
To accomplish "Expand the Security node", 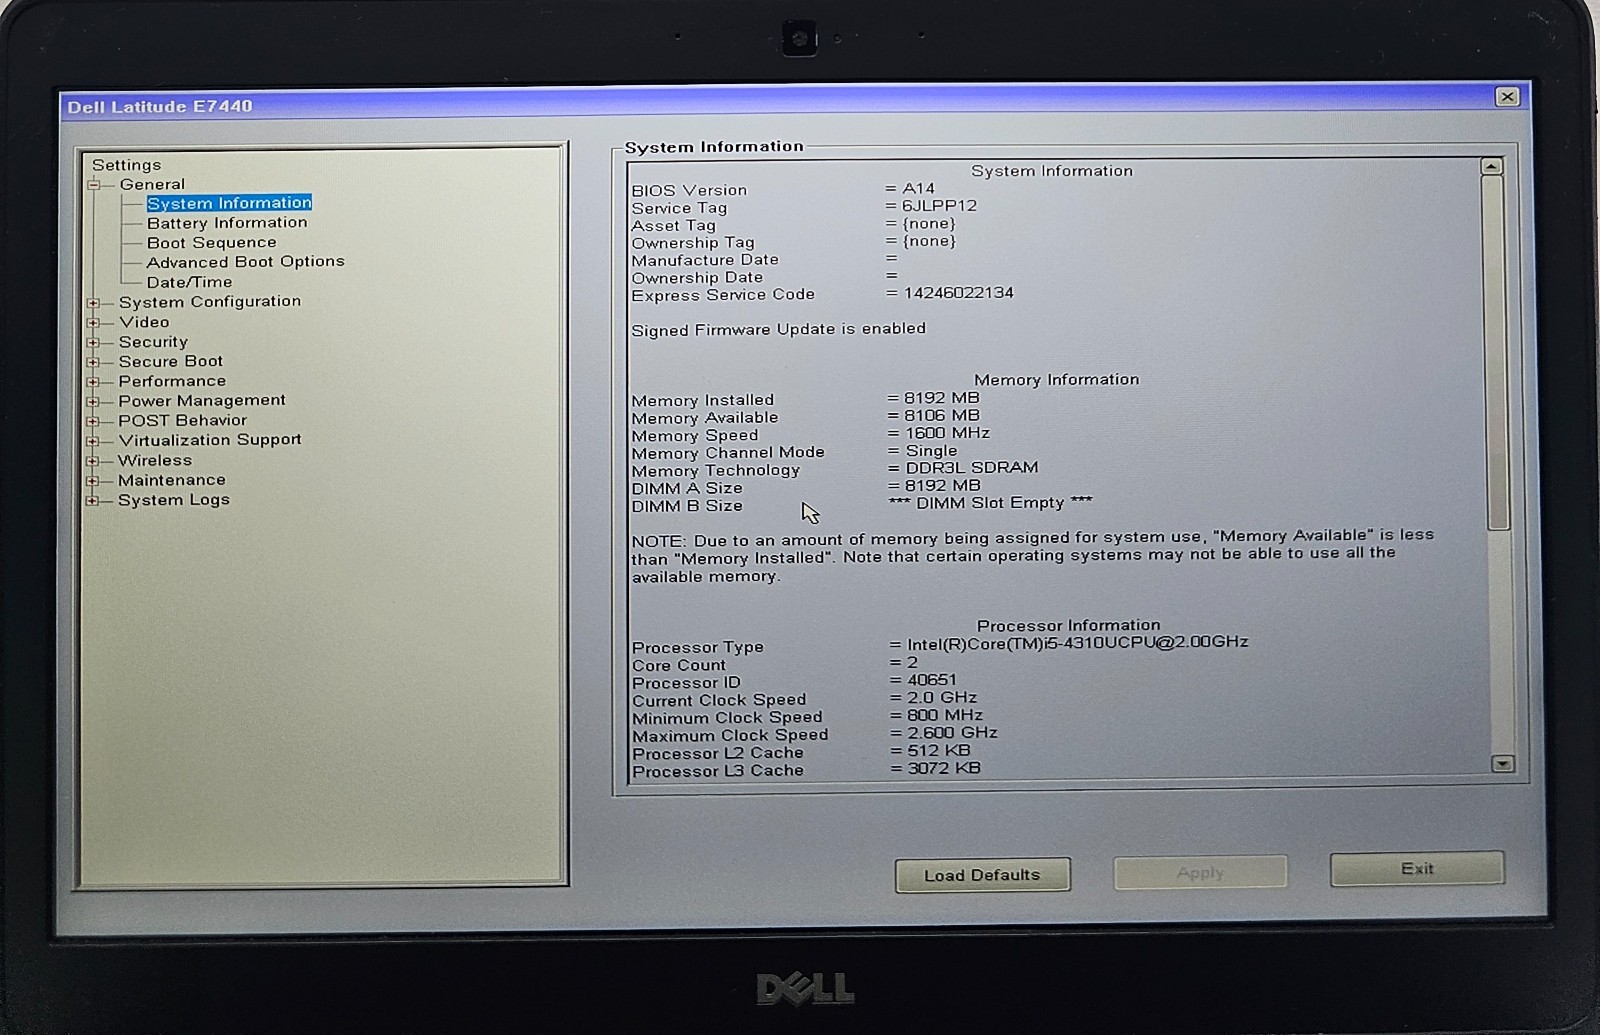I will [93, 343].
